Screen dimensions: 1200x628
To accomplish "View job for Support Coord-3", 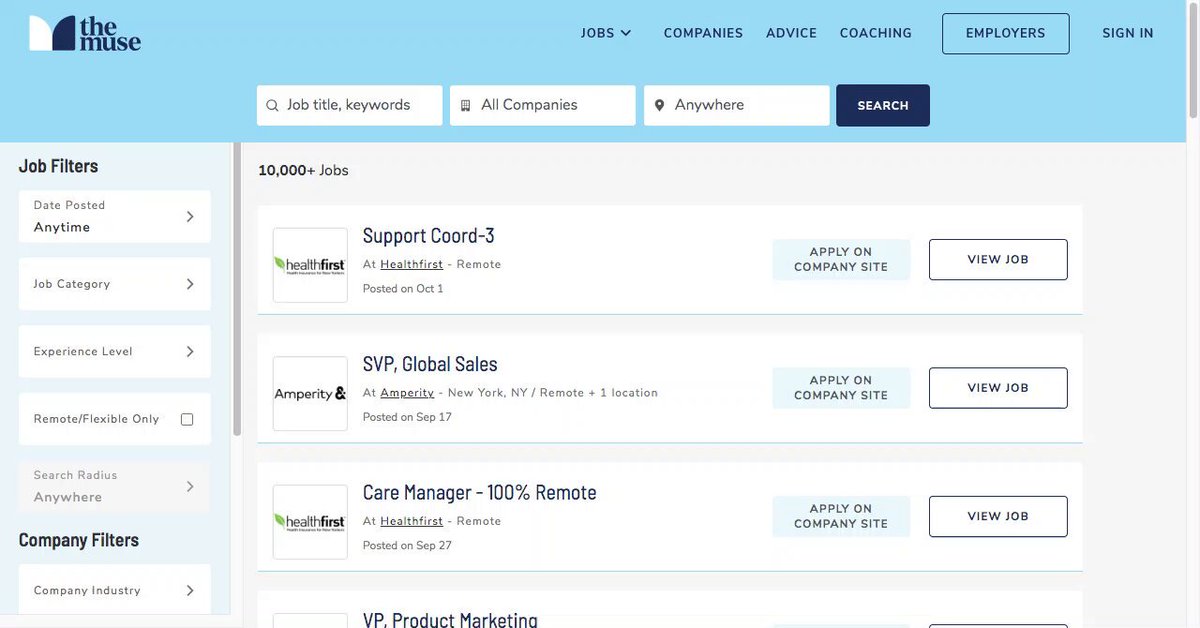I will click(x=998, y=259).
